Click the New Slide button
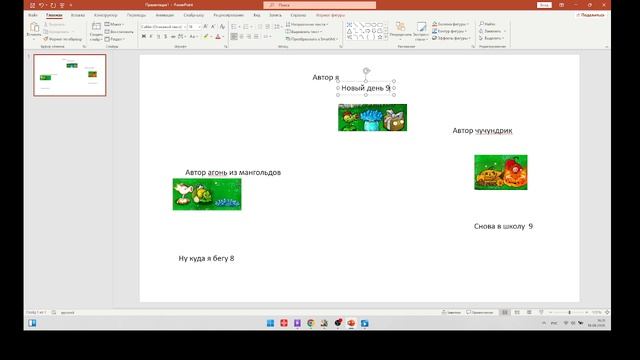The image size is (640, 360). (x=96, y=31)
